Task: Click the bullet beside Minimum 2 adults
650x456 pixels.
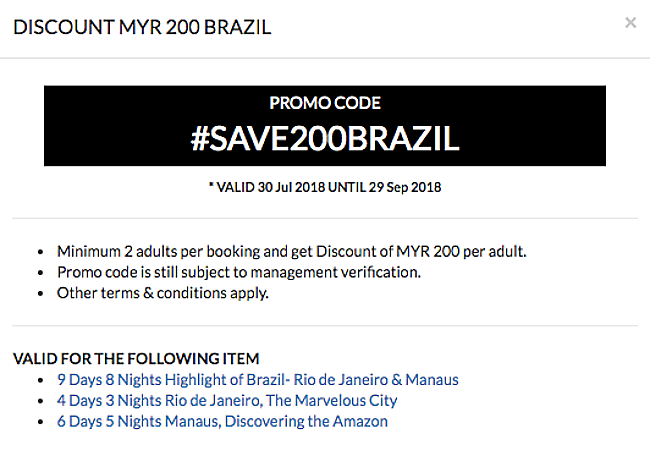Action: (39, 252)
